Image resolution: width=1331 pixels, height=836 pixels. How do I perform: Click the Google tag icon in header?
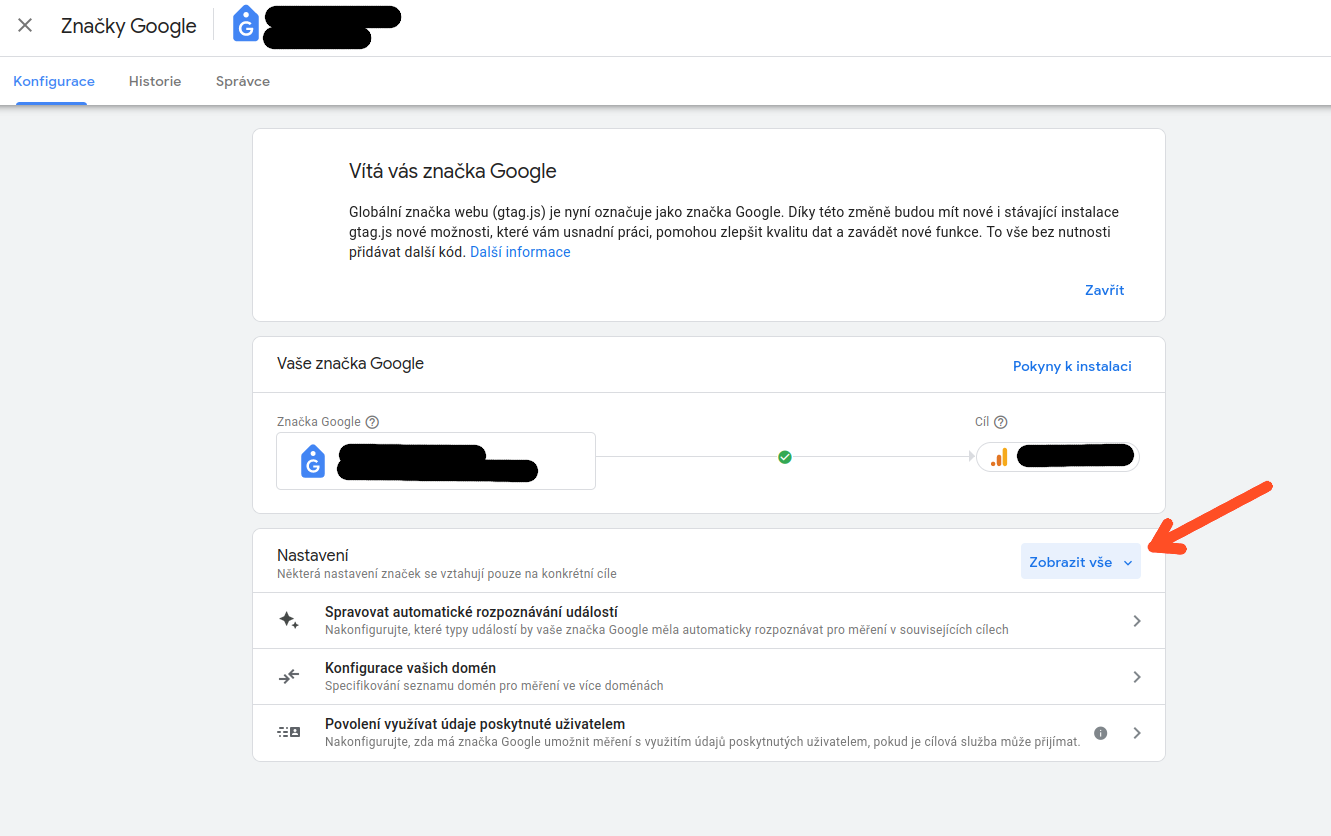[246, 25]
